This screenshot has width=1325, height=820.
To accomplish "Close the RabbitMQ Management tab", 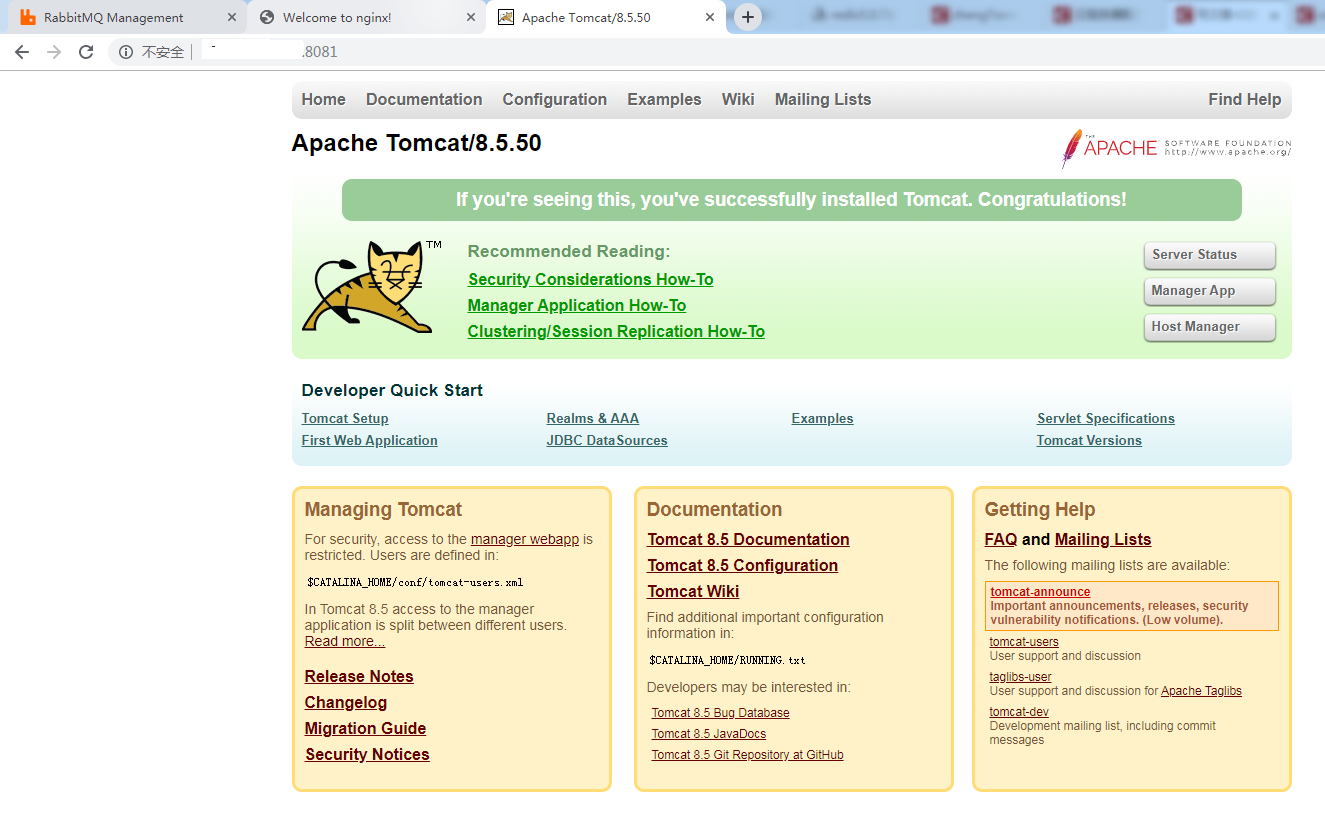I will coord(231,17).
